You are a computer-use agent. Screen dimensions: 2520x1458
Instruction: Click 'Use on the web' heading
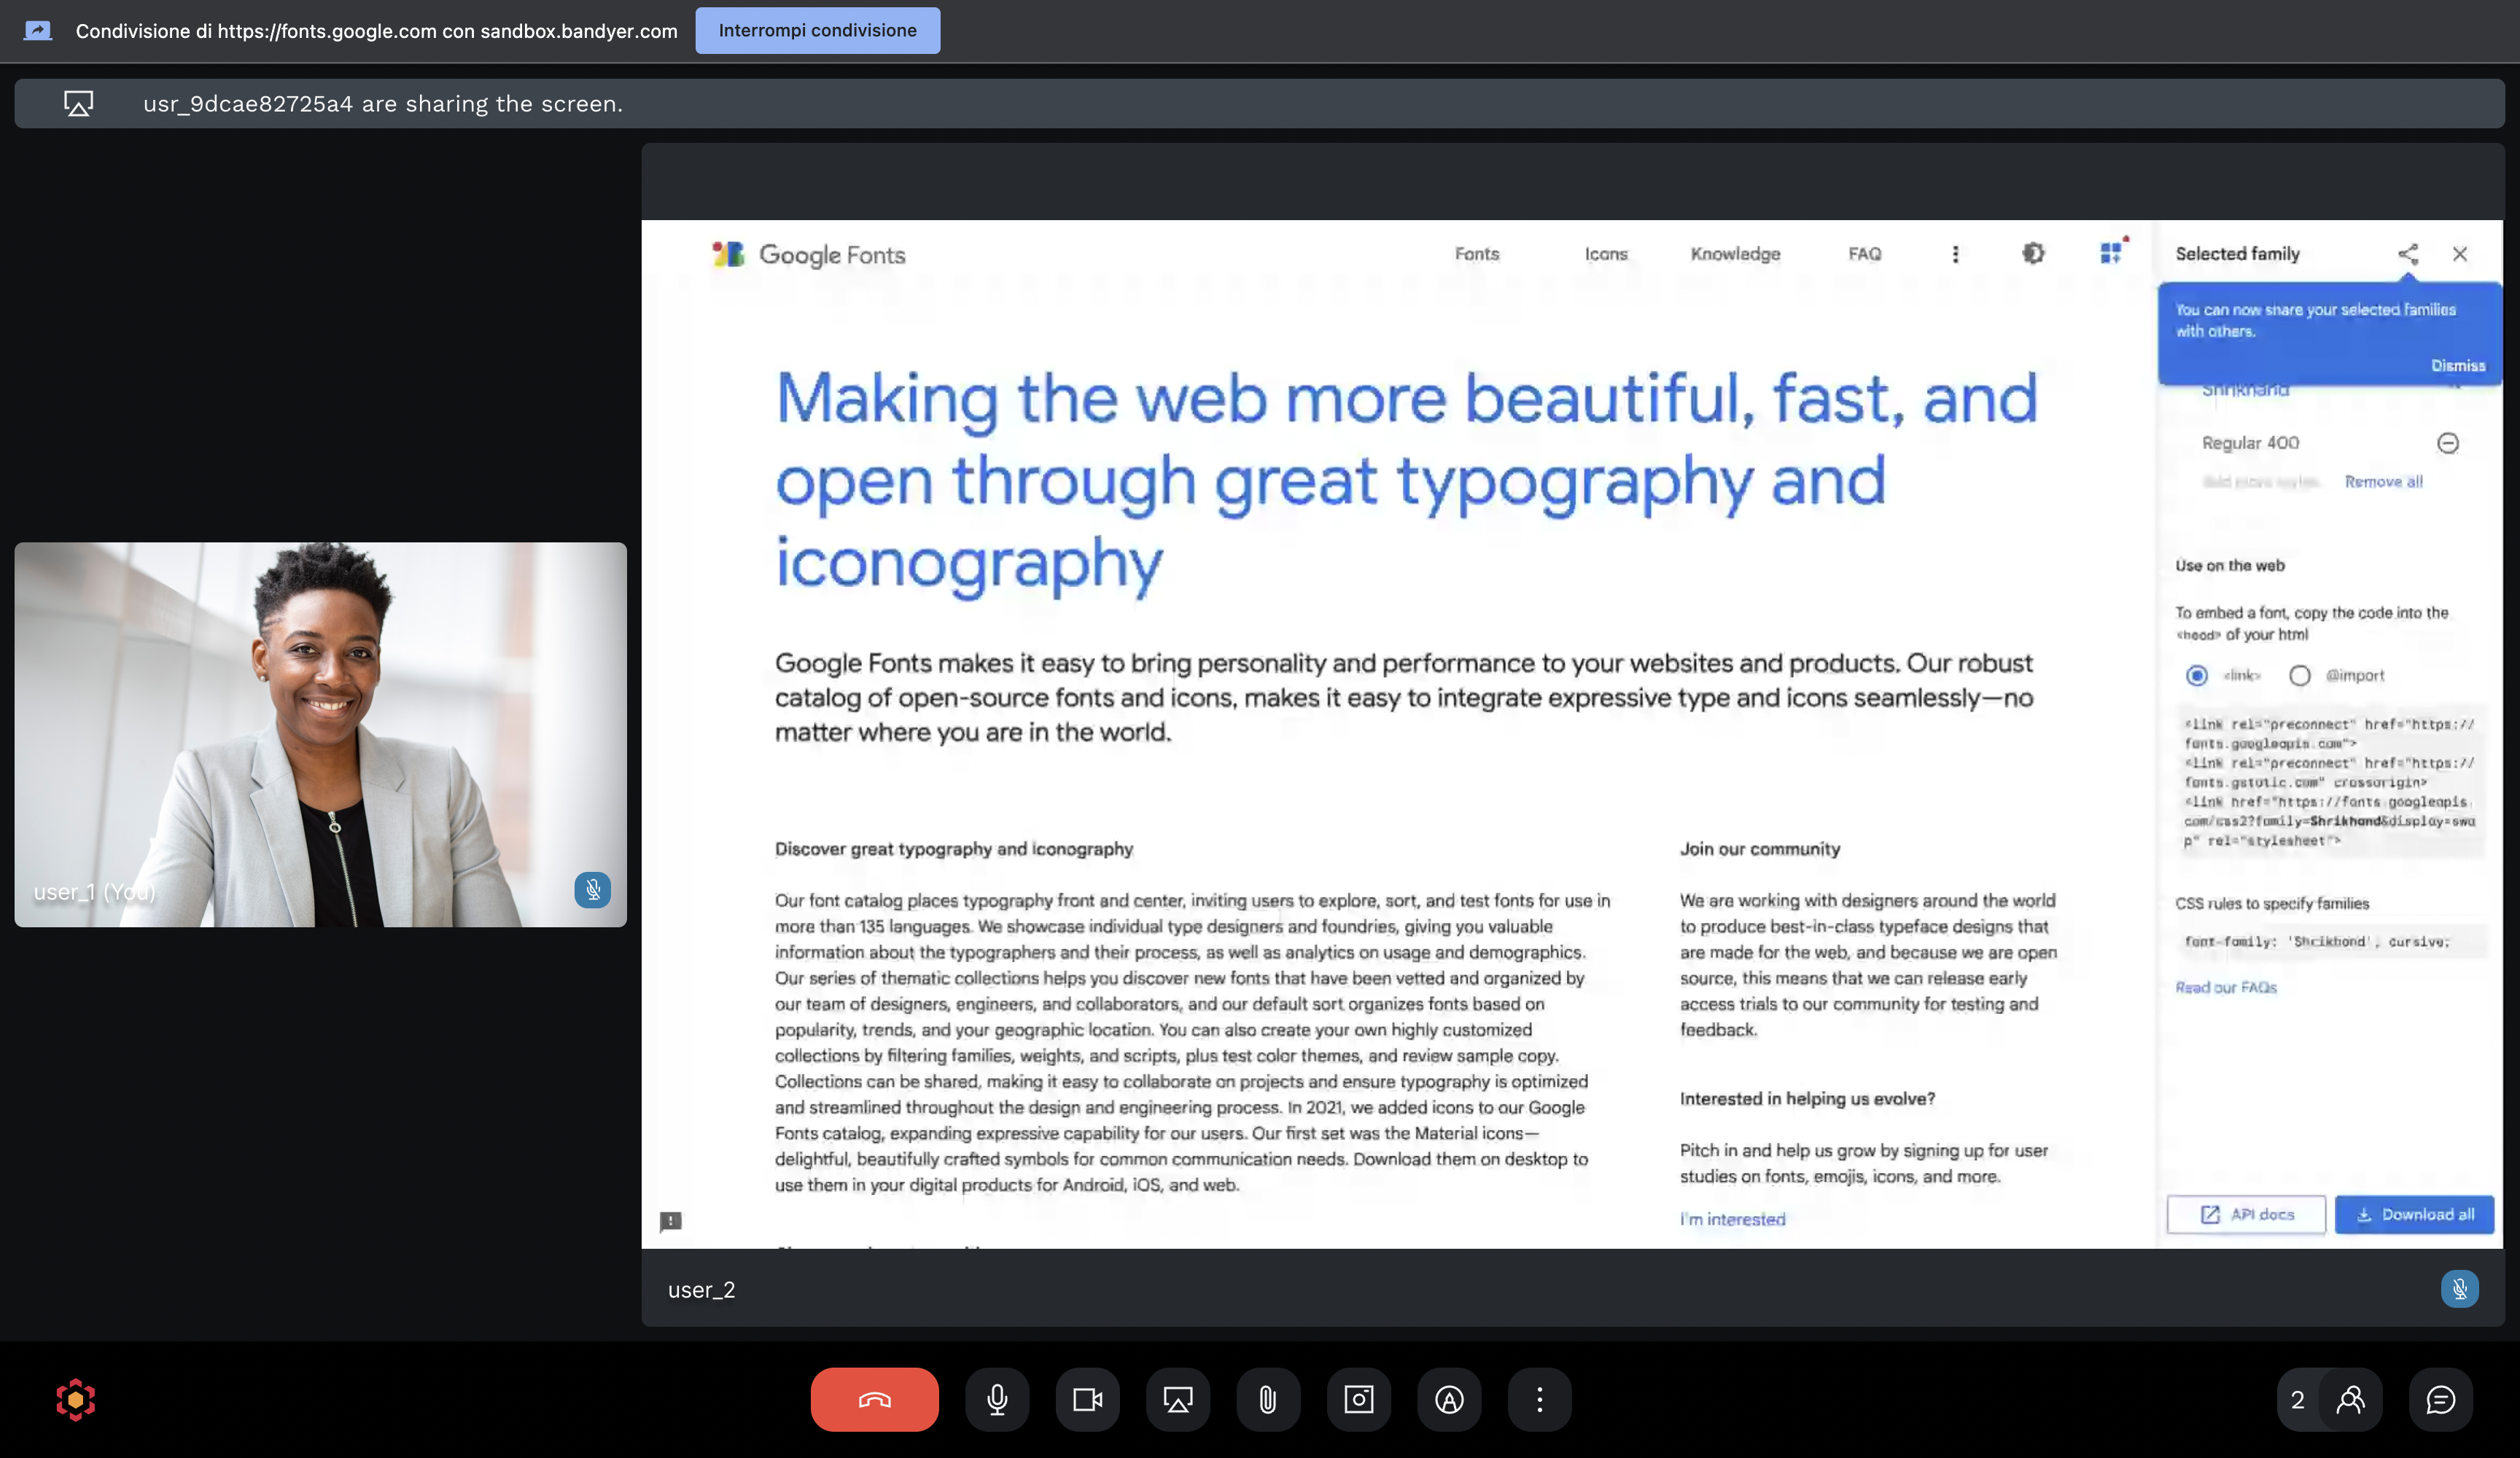(2229, 566)
